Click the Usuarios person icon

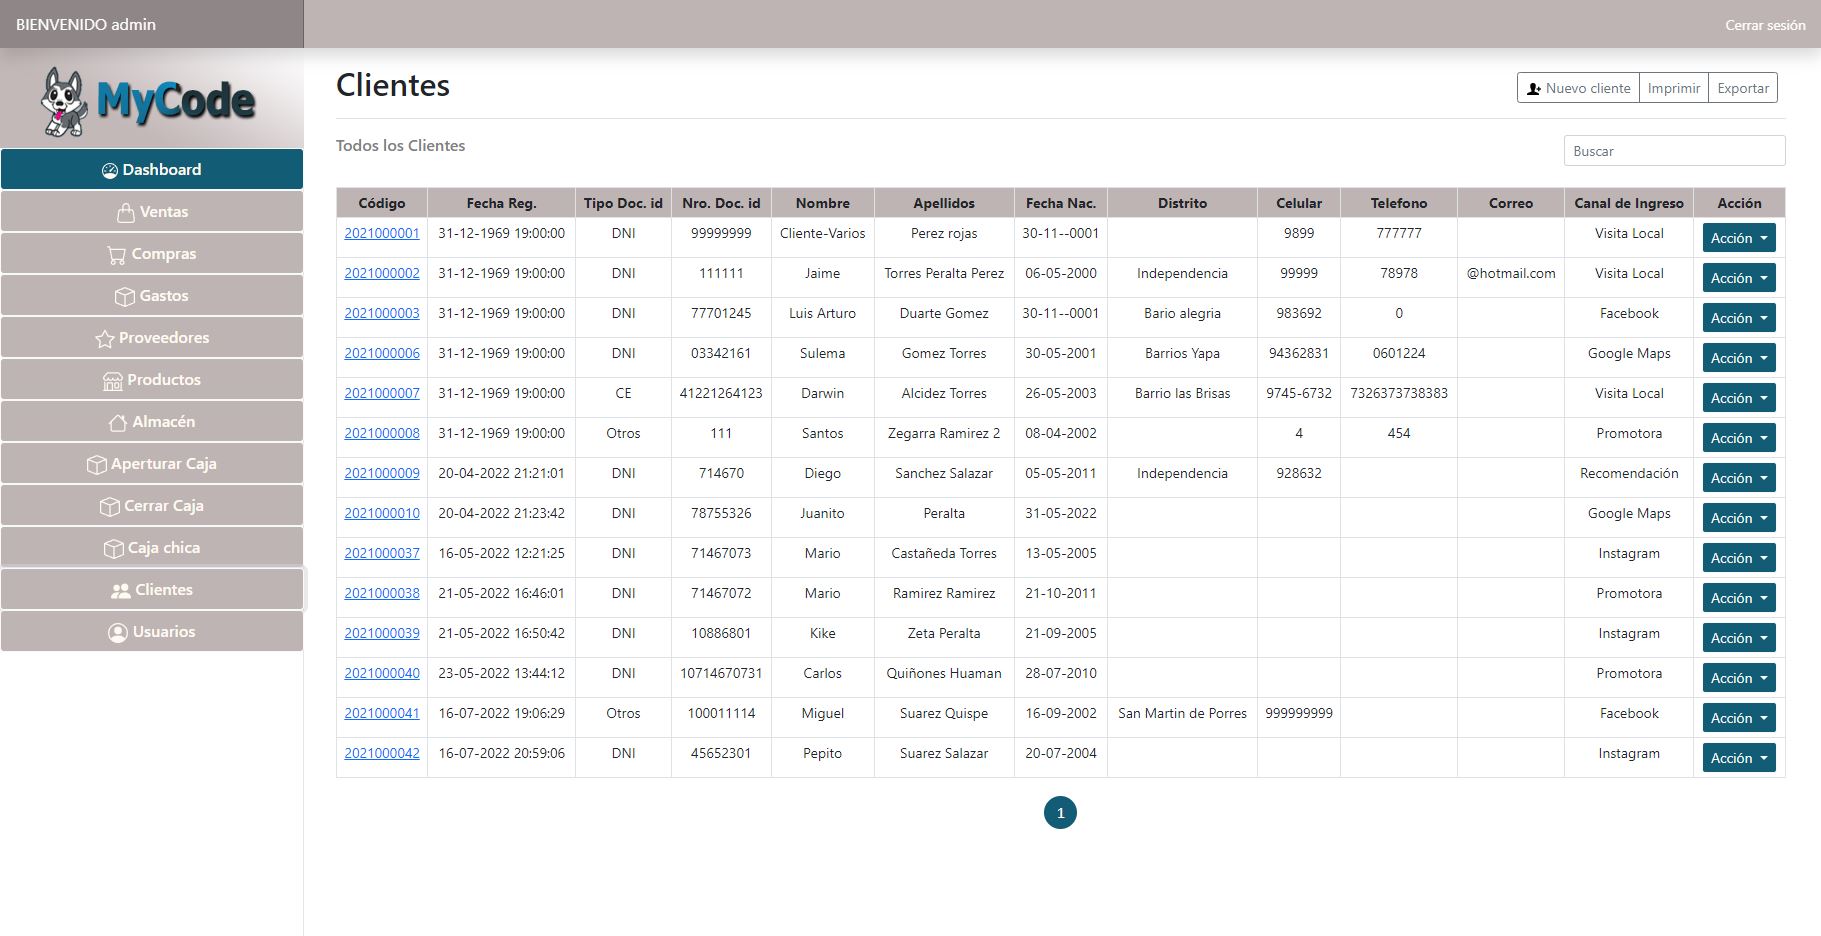(x=118, y=633)
